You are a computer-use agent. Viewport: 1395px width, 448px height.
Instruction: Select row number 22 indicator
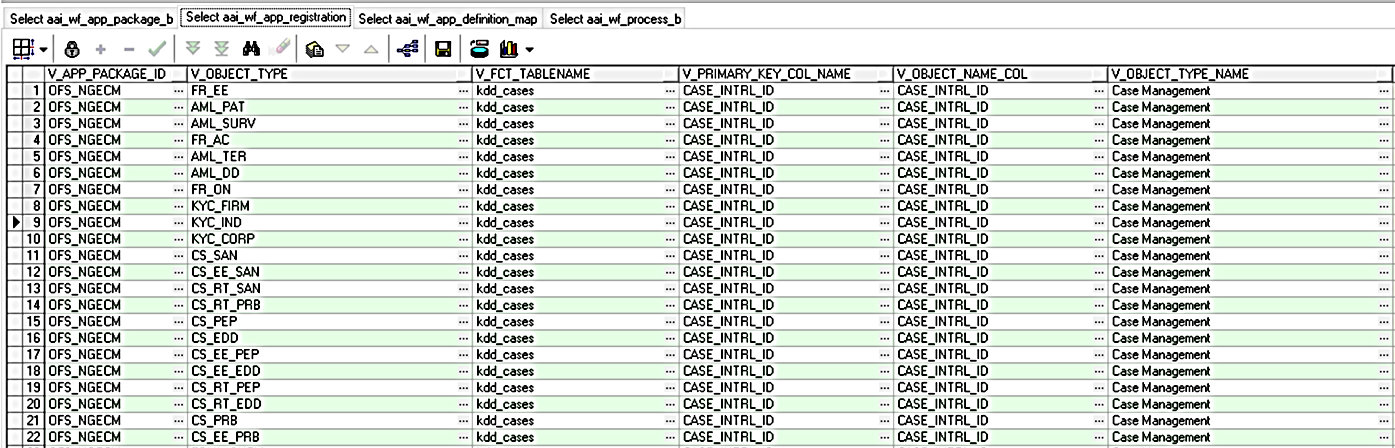32,437
